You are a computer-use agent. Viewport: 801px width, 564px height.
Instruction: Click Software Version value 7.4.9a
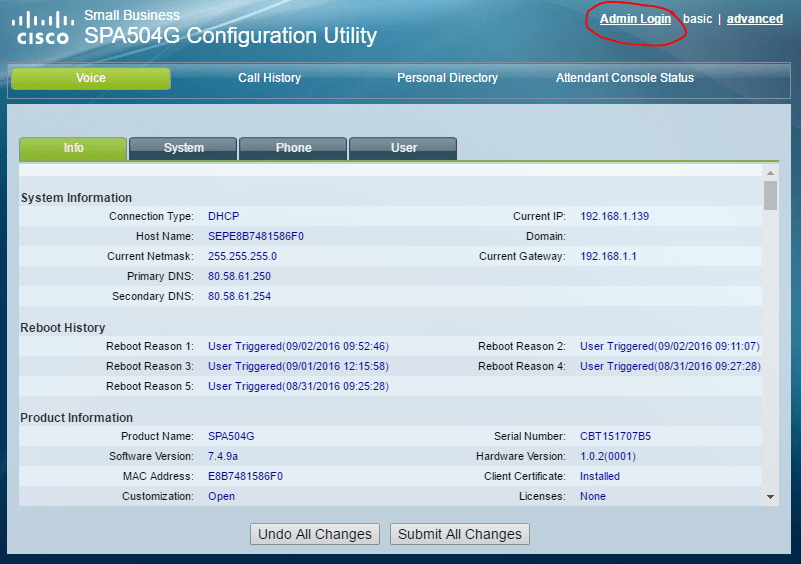pyautogui.click(x=223, y=456)
